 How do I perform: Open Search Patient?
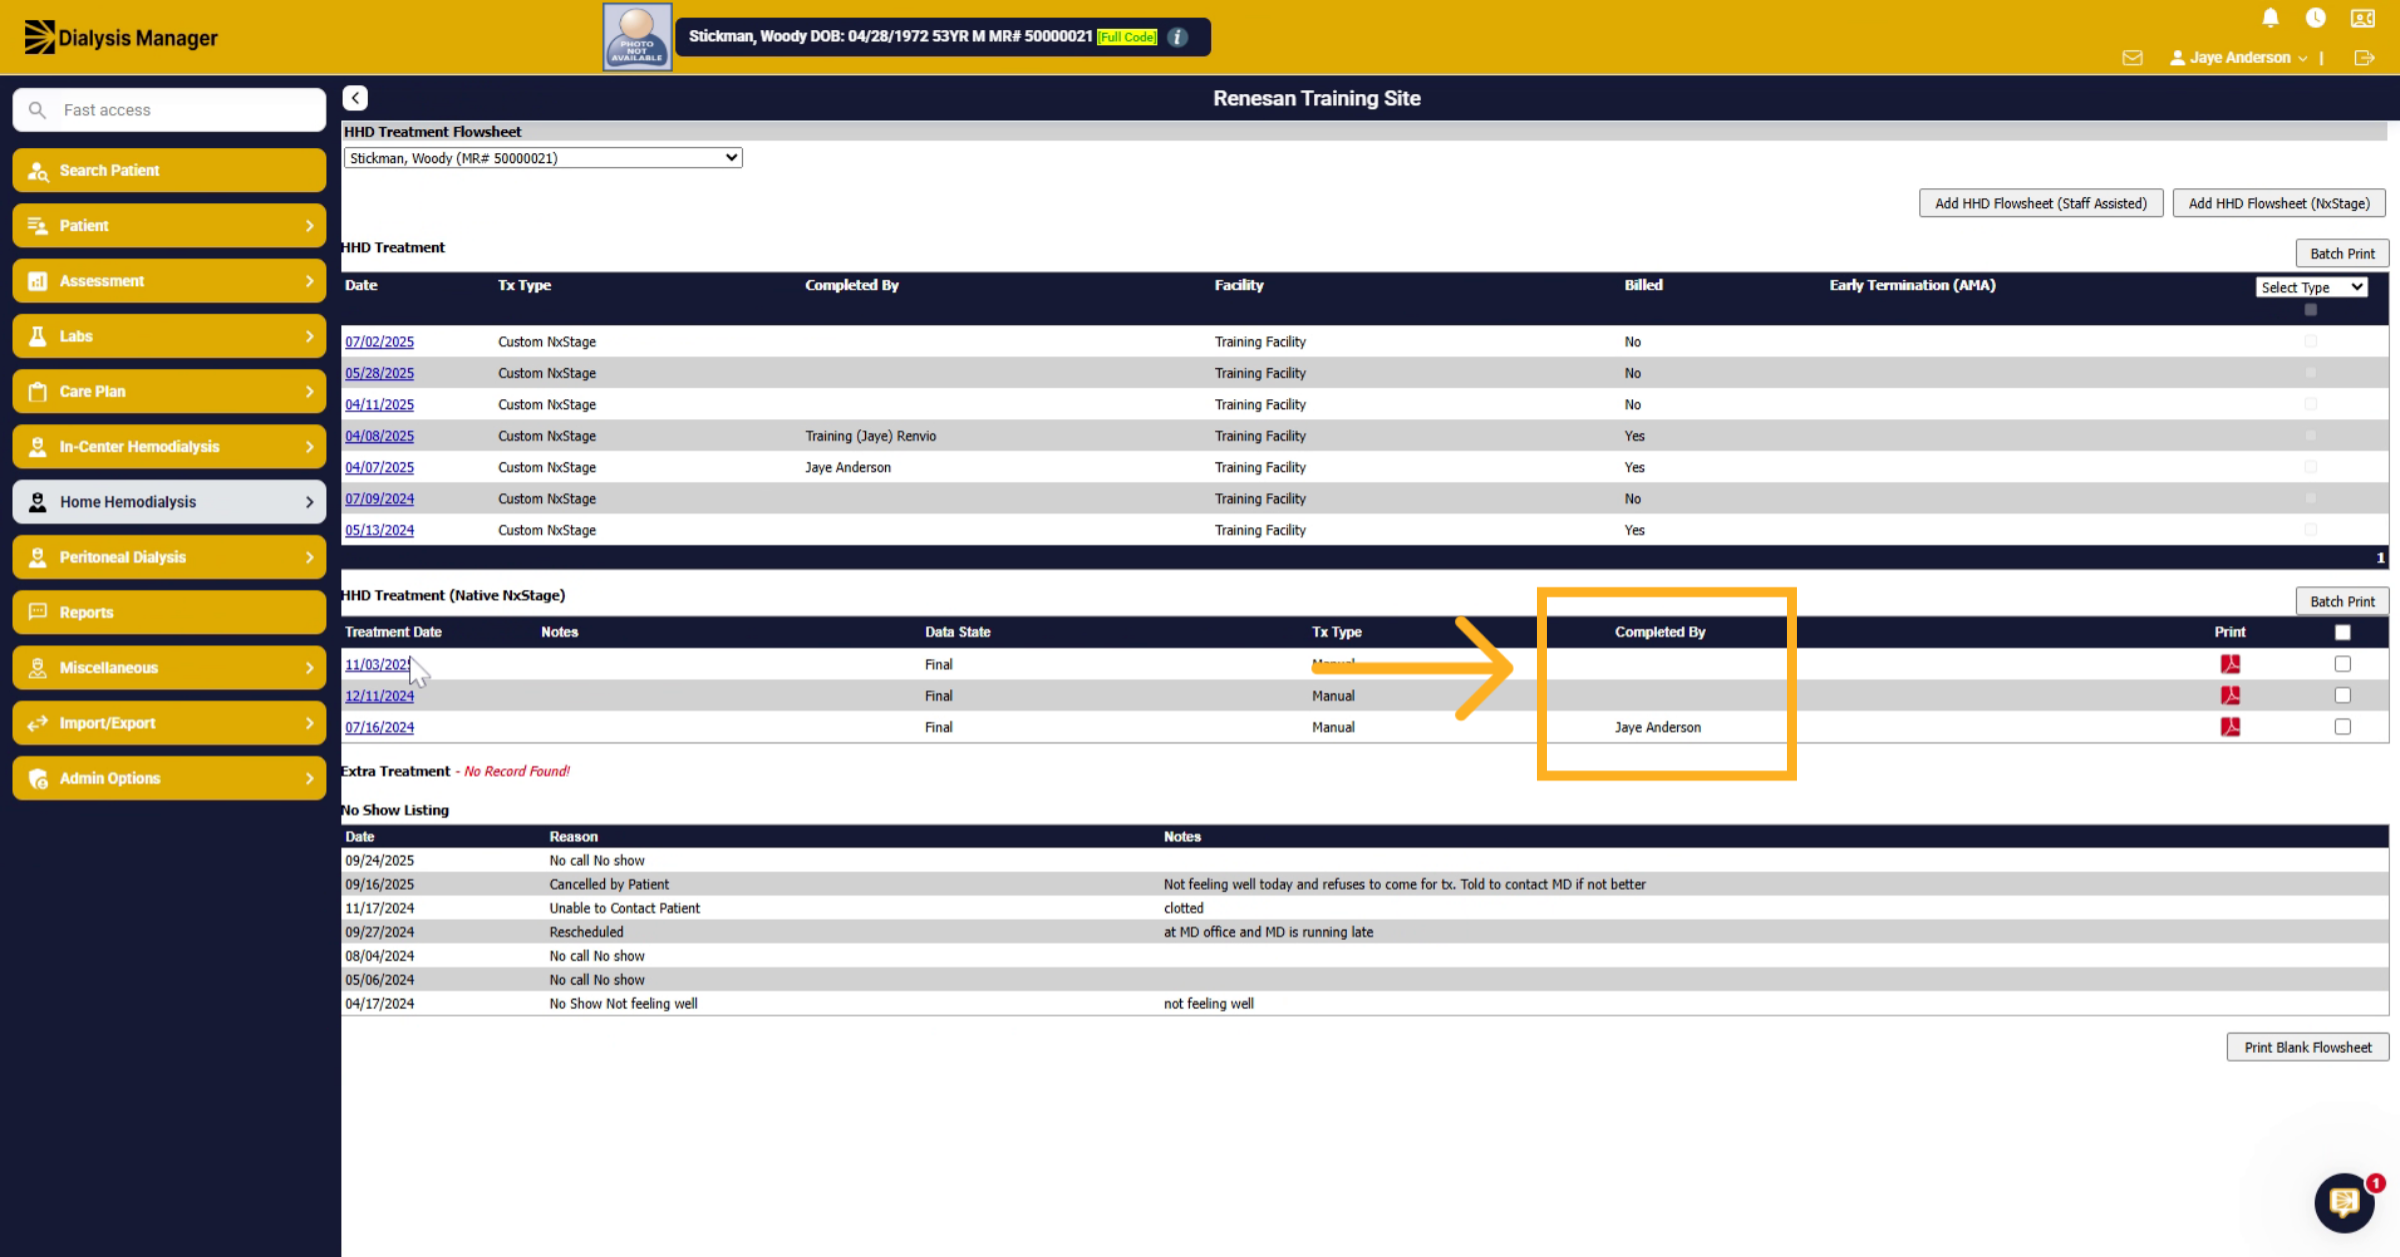tap(169, 170)
